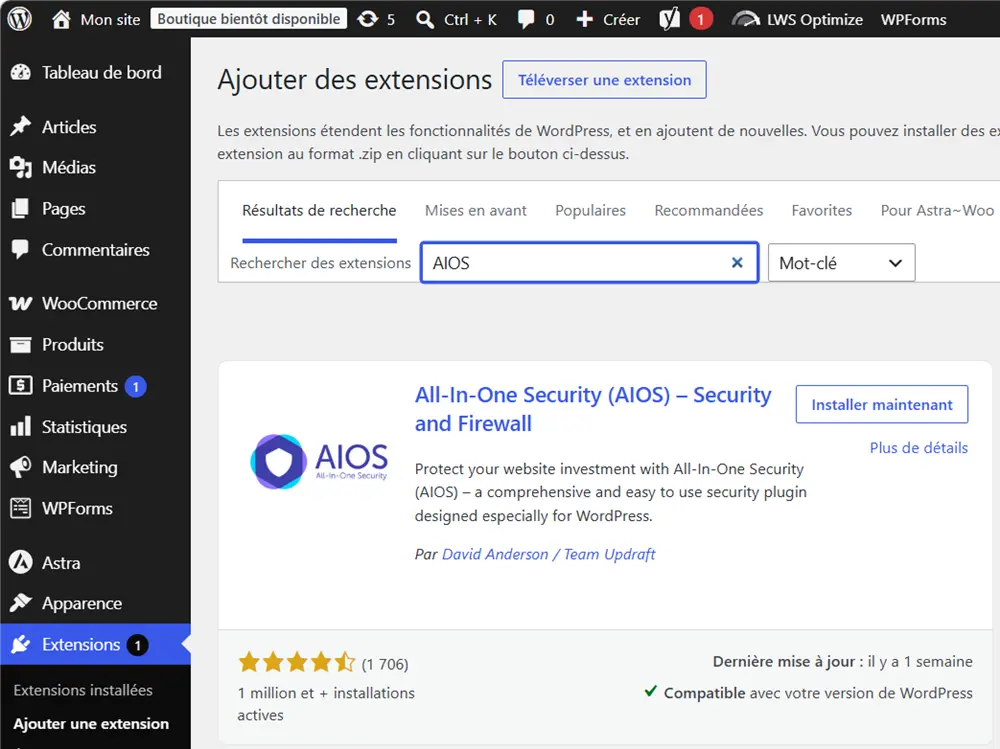Open the updates icon showing 5
This screenshot has width=1000, height=749.
coord(367,19)
